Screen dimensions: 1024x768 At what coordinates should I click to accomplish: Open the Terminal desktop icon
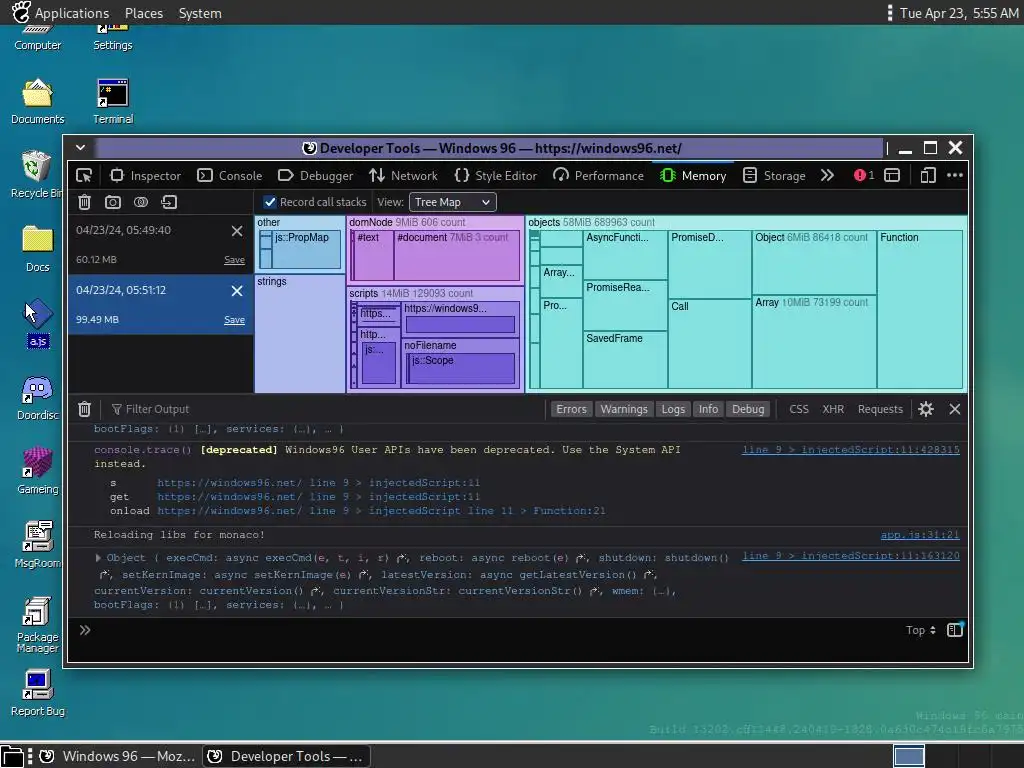pos(113,102)
